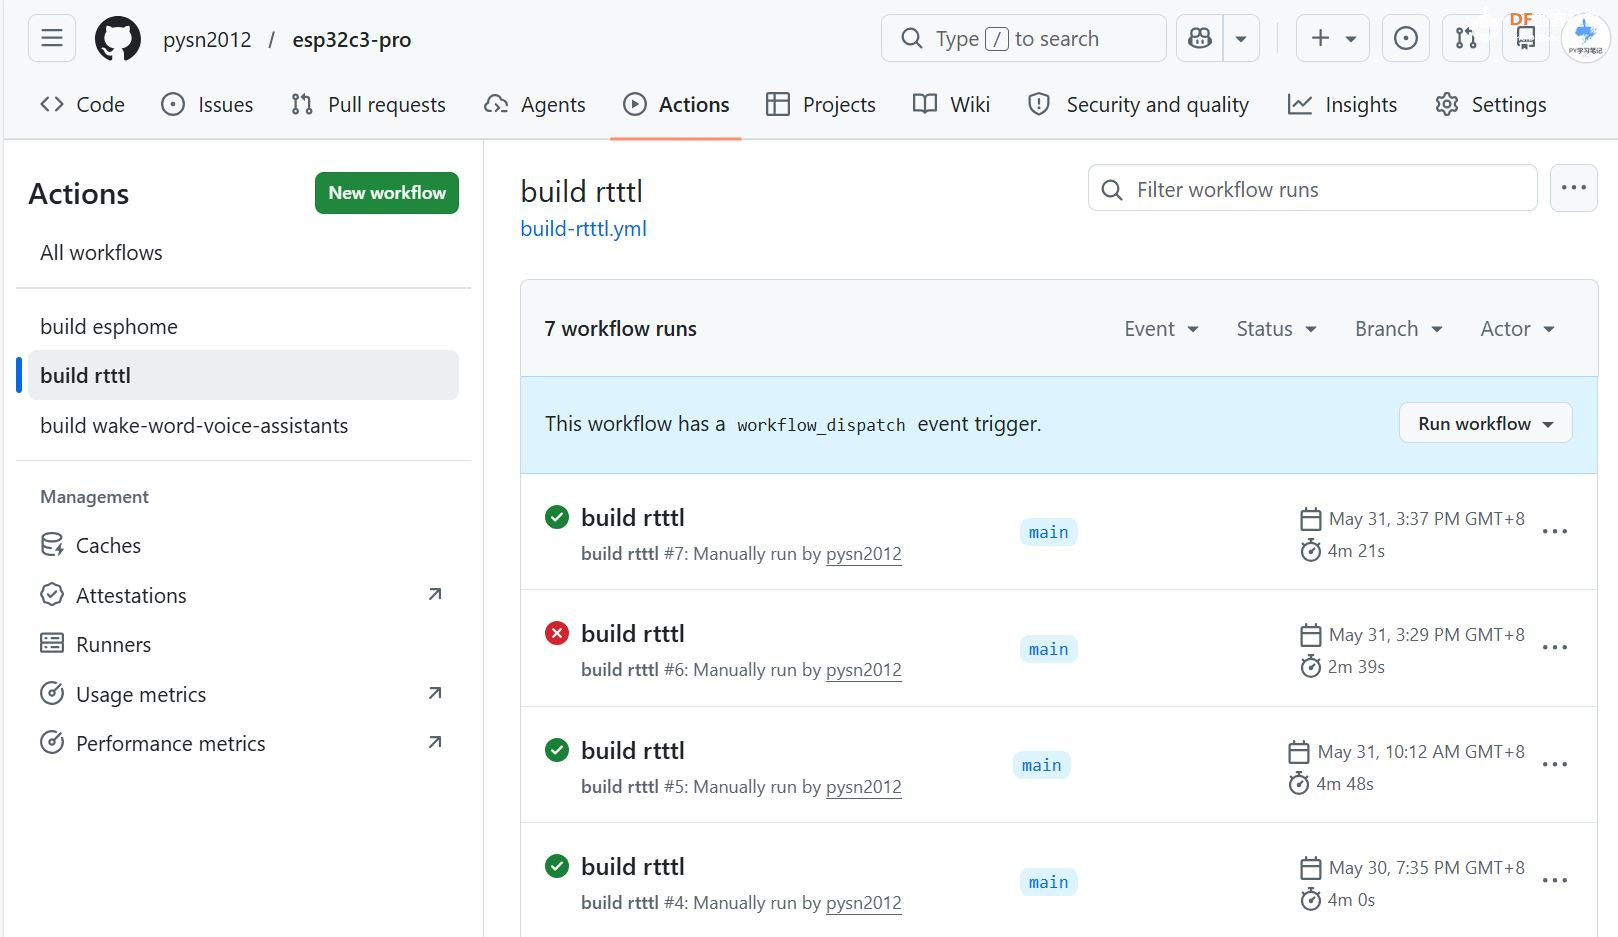Open the build-rtttl.yml file link

(583, 229)
